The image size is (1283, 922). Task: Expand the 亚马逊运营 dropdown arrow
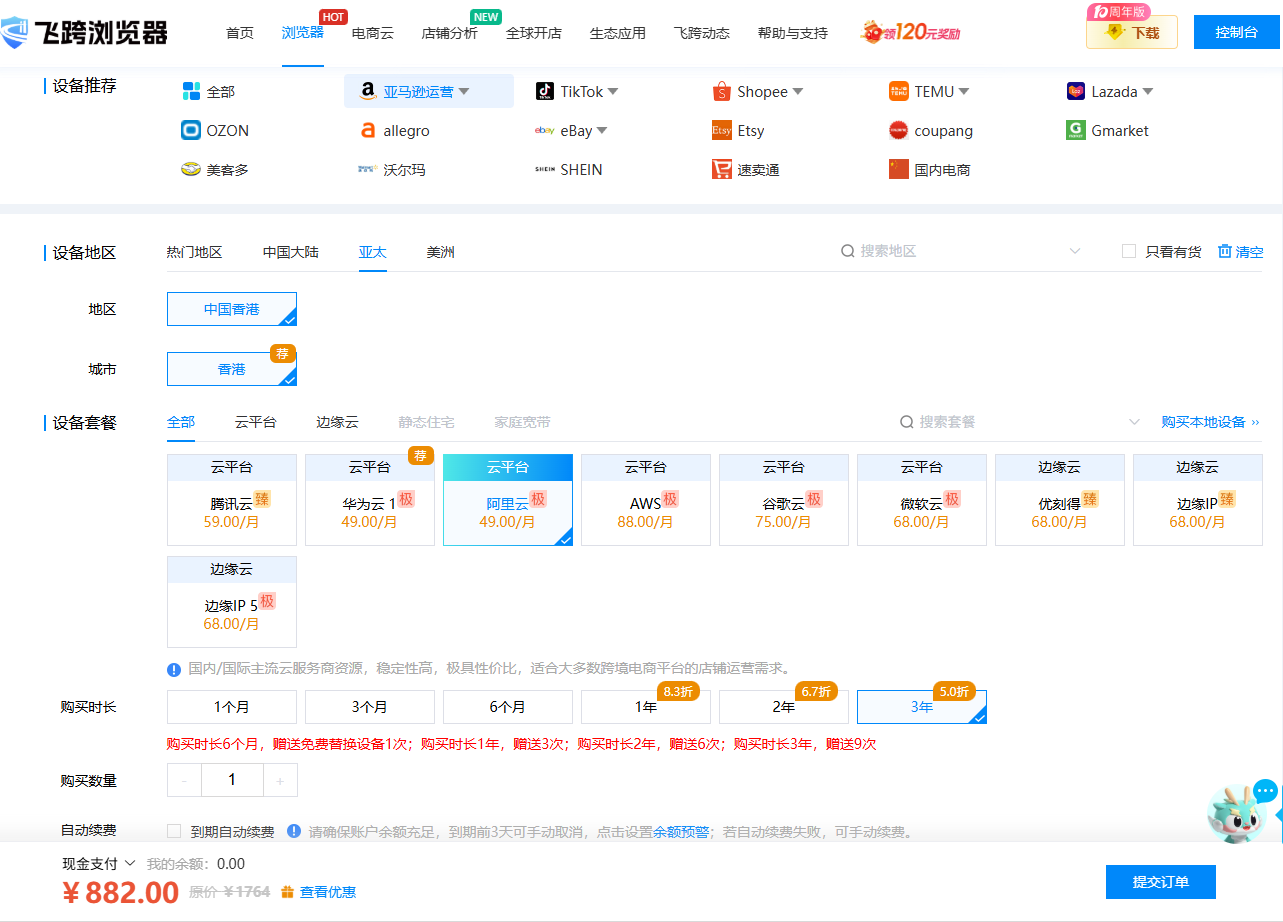click(464, 92)
